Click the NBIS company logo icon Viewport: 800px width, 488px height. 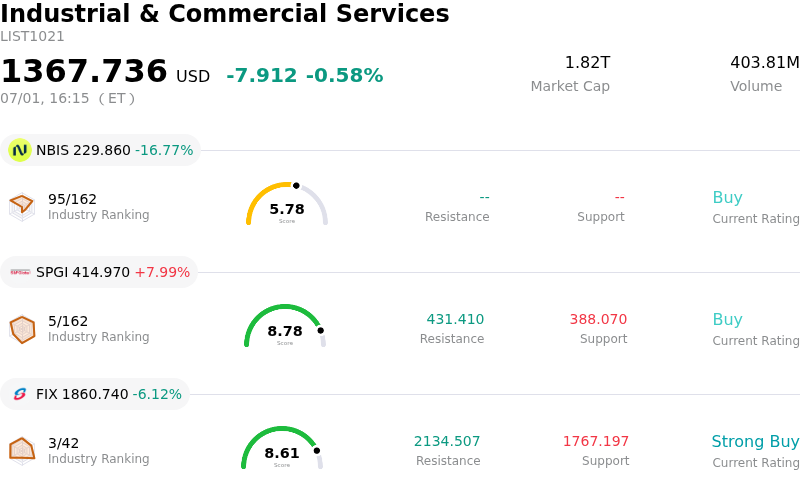pos(20,150)
